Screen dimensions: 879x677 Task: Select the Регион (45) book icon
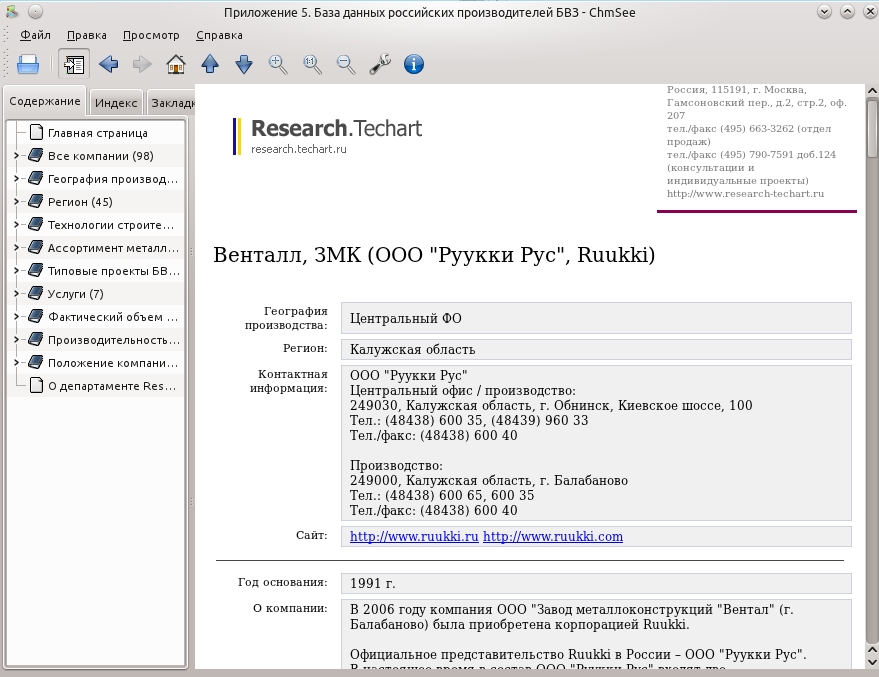point(35,201)
